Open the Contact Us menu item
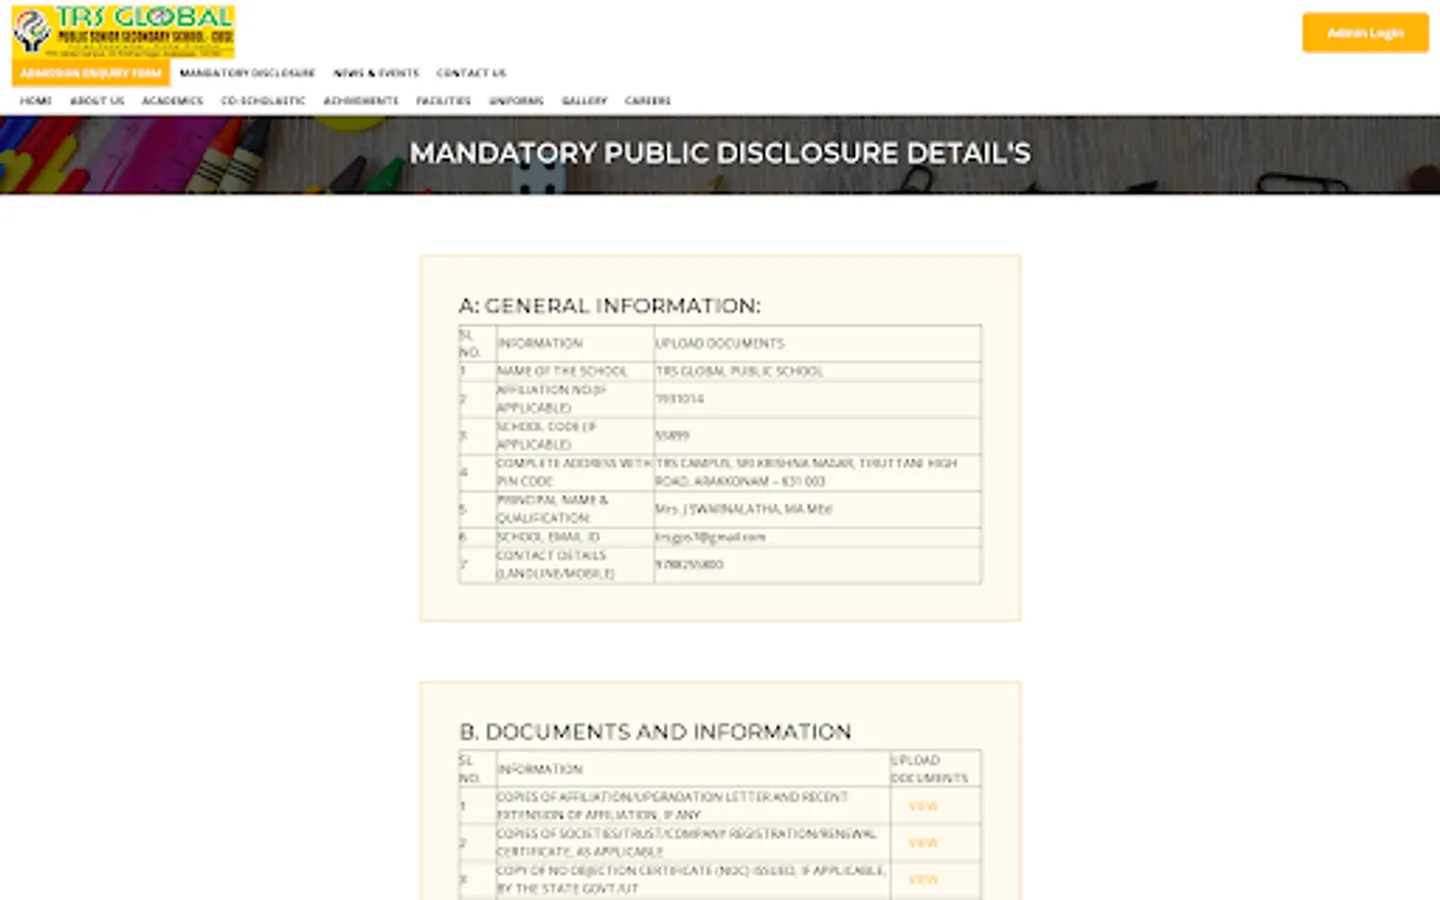The height and width of the screenshot is (900, 1440). click(471, 73)
